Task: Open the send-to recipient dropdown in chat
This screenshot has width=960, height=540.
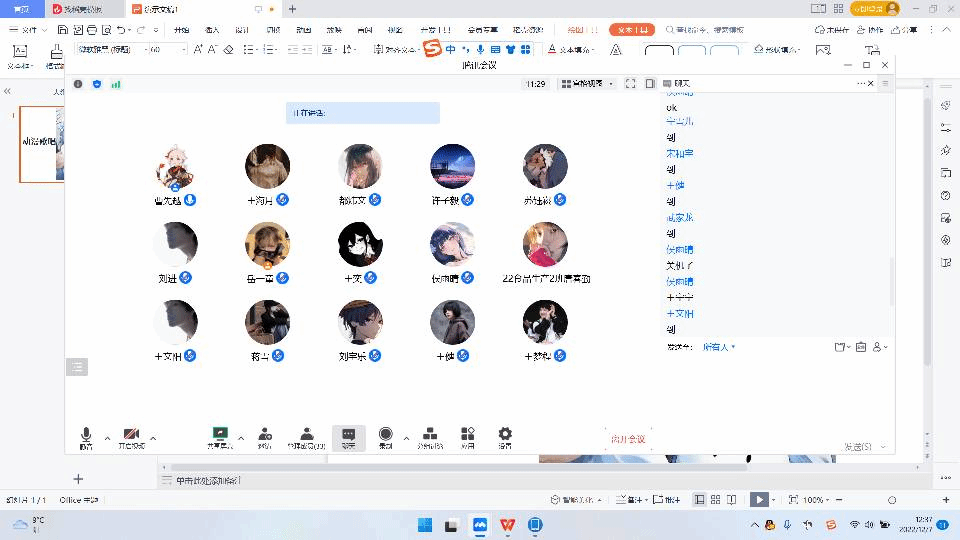Action: [718, 347]
